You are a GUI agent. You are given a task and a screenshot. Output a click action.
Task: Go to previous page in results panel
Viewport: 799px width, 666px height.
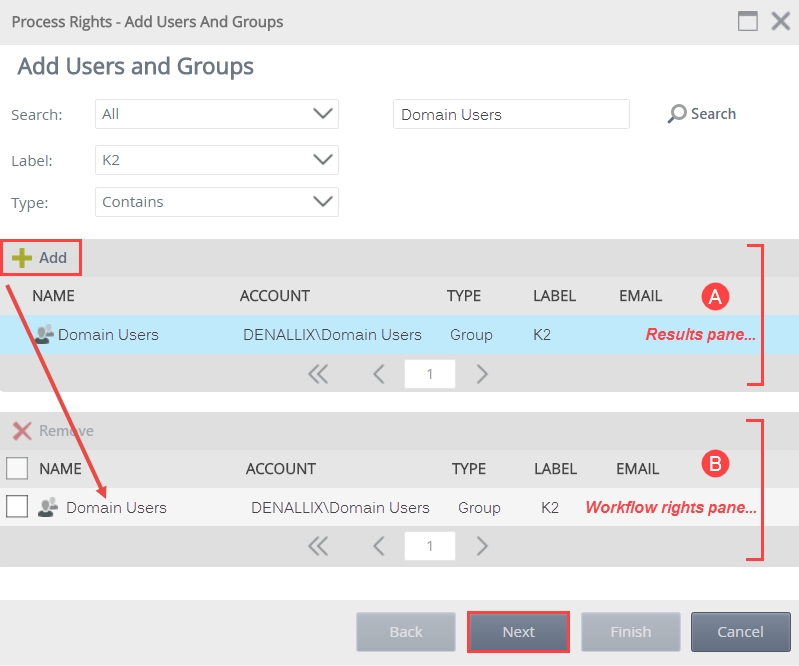(x=379, y=375)
